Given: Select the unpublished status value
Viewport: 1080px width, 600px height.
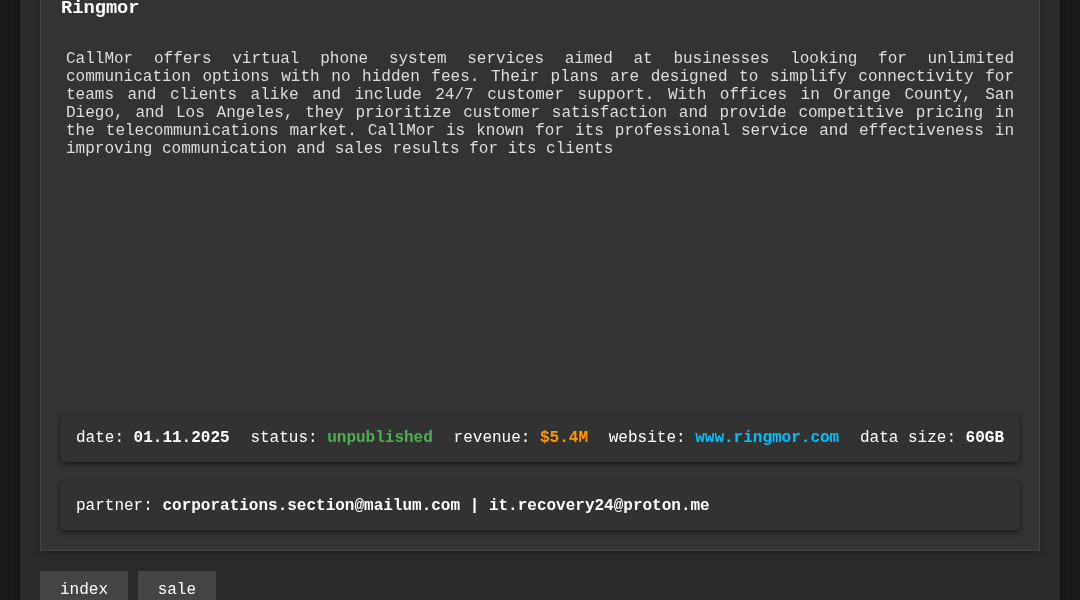Looking at the screenshot, I should 380,437.
